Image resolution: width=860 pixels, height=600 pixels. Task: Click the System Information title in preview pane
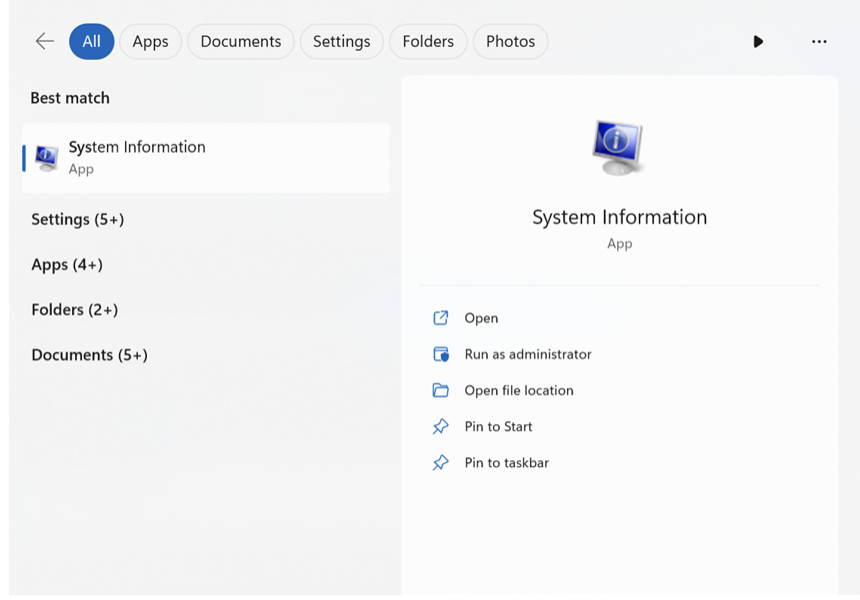619,217
